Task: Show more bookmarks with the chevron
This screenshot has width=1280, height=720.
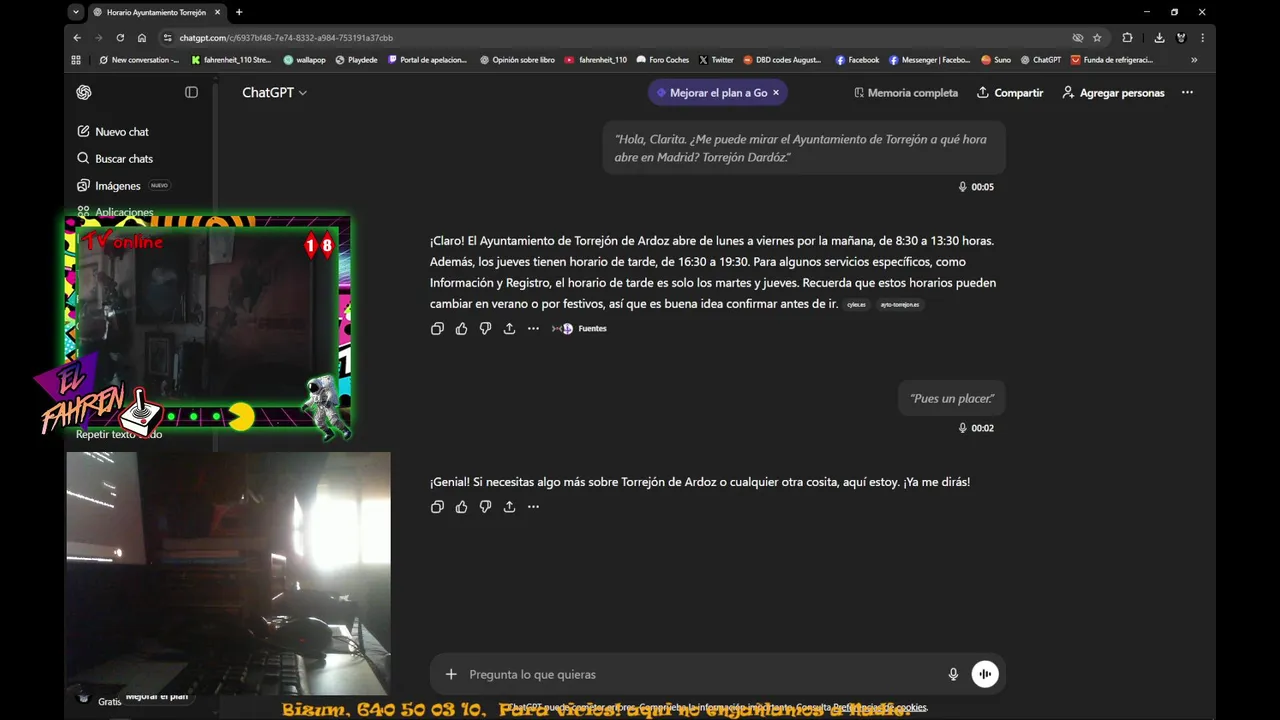Action: coord(1194,60)
